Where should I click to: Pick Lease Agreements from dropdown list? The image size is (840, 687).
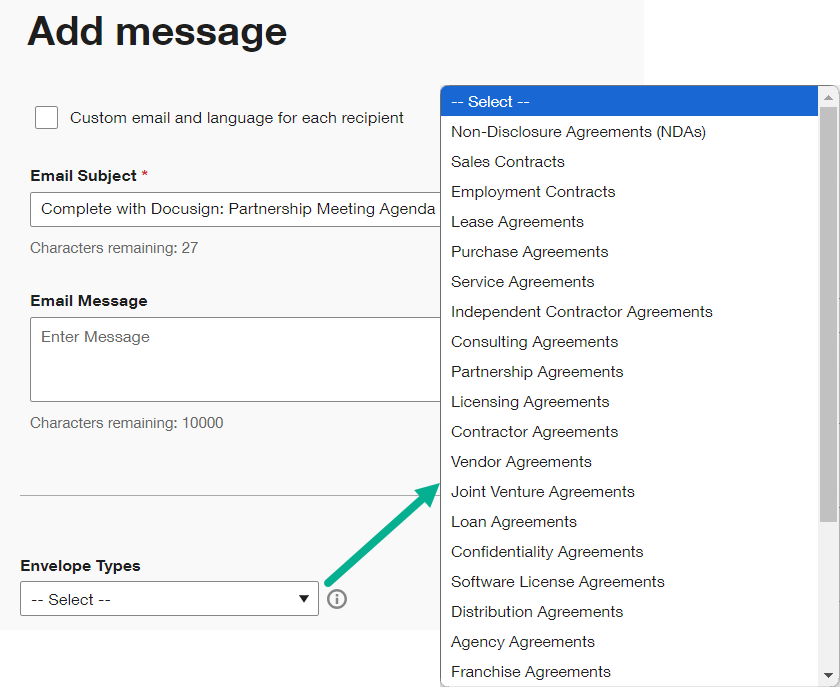[517, 222]
